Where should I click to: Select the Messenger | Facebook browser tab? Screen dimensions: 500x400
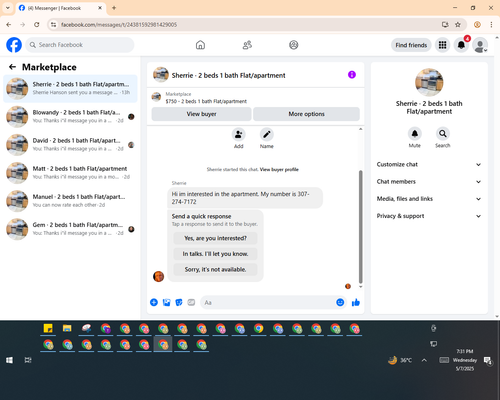click(61, 8)
